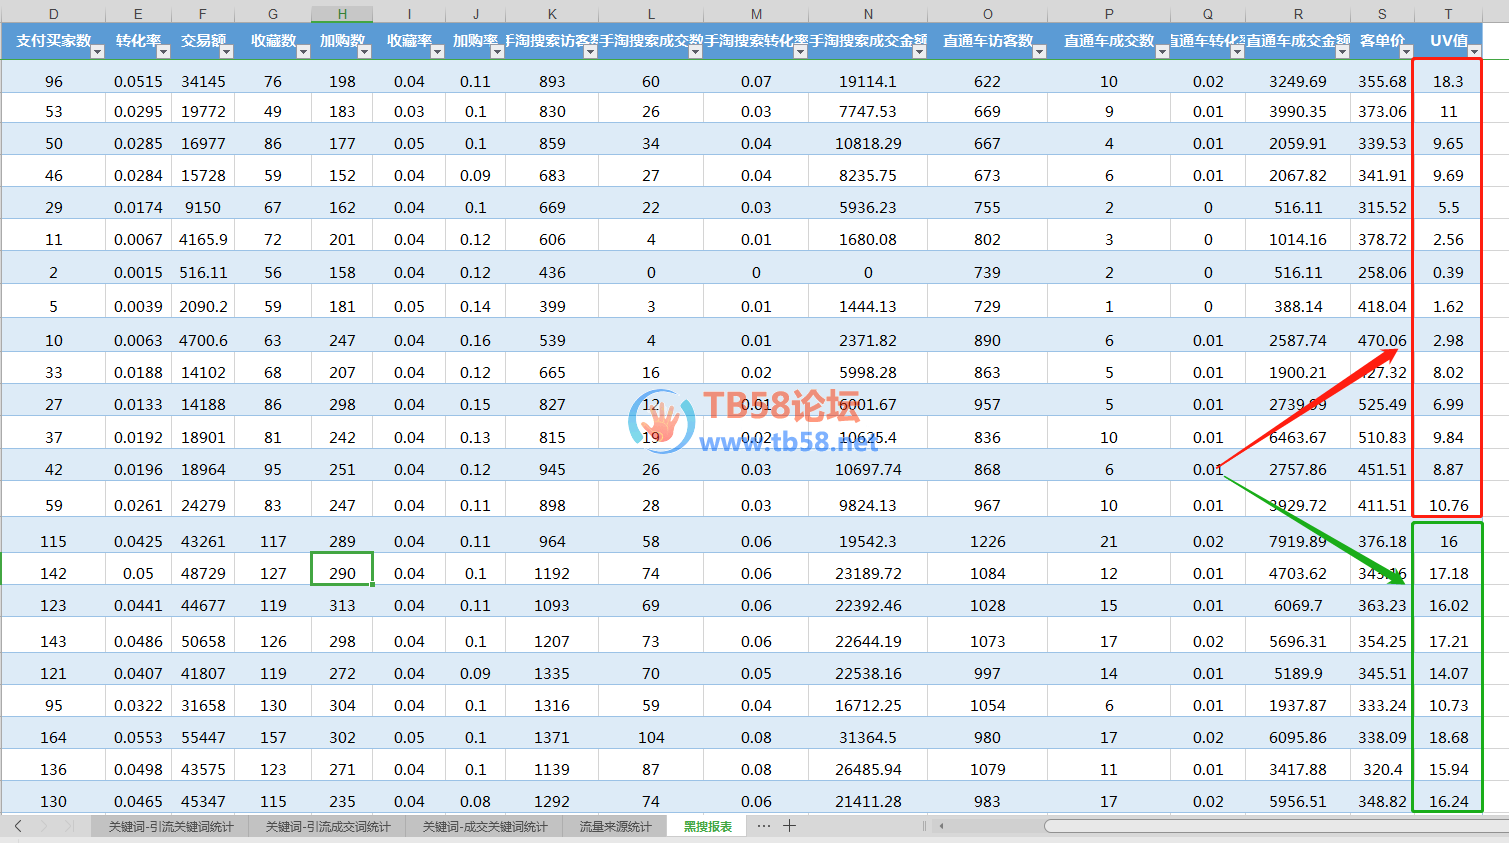The height and width of the screenshot is (843, 1509).
Task: Select column H header
Action: 342,14
